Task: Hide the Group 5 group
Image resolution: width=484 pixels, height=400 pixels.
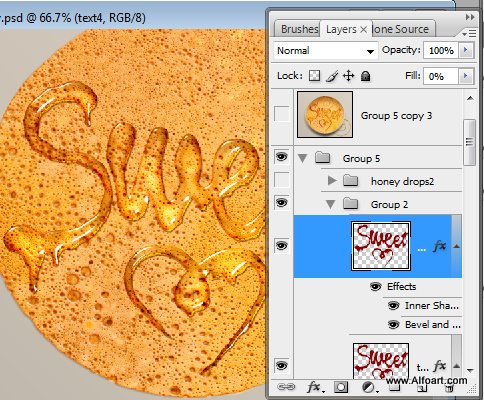Action: (281, 156)
